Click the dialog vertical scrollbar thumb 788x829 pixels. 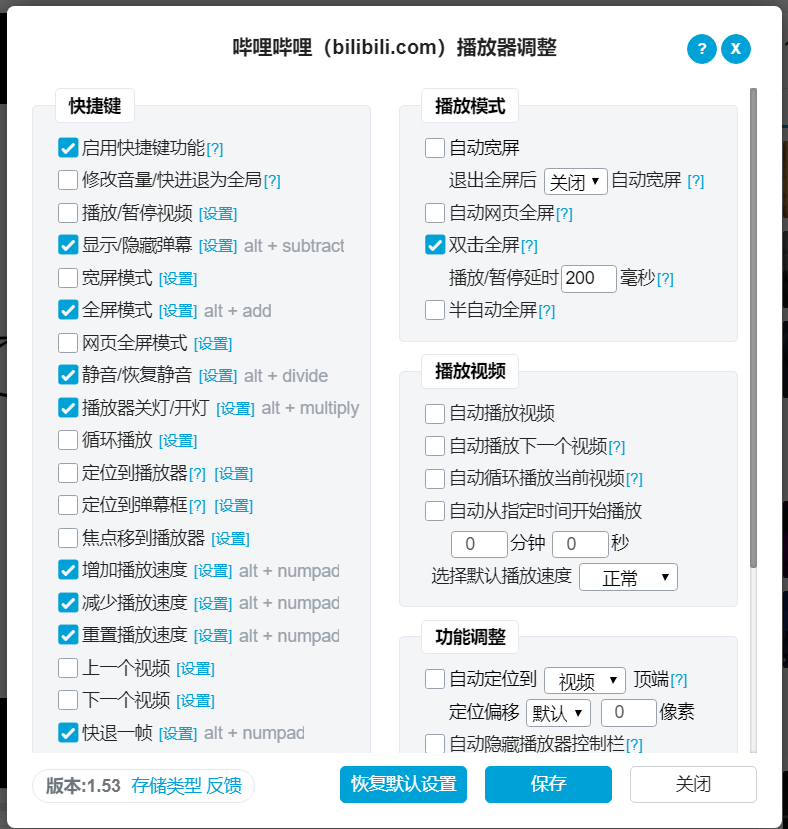pos(753,328)
